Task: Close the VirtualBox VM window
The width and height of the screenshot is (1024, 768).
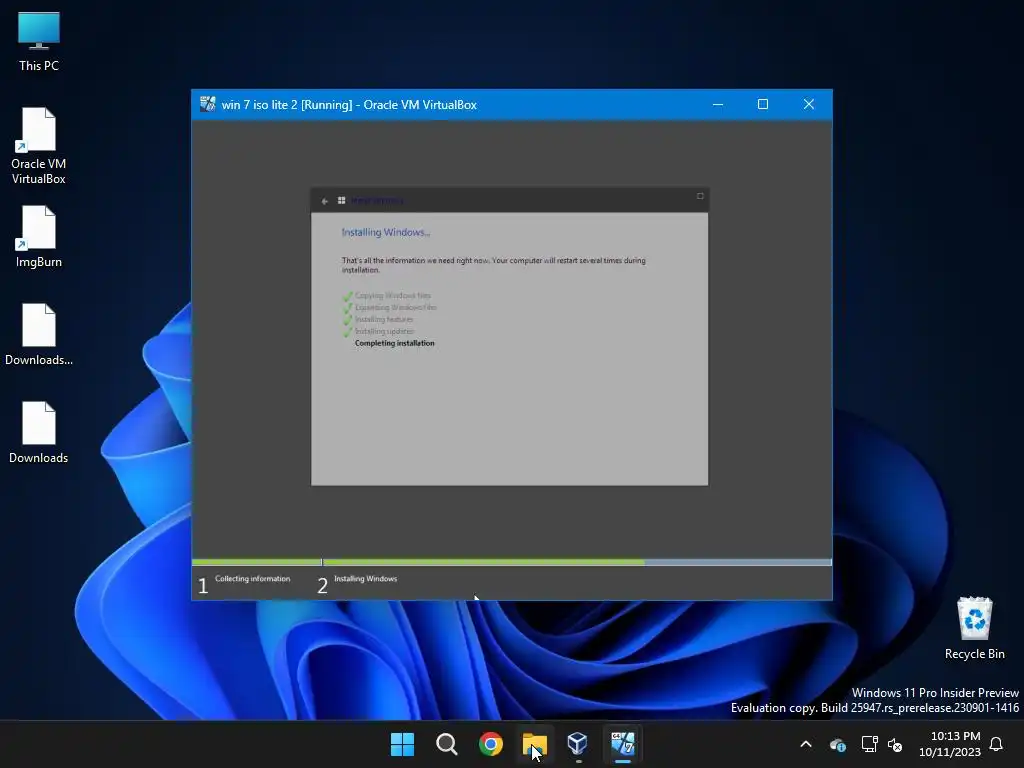Action: 808,104
